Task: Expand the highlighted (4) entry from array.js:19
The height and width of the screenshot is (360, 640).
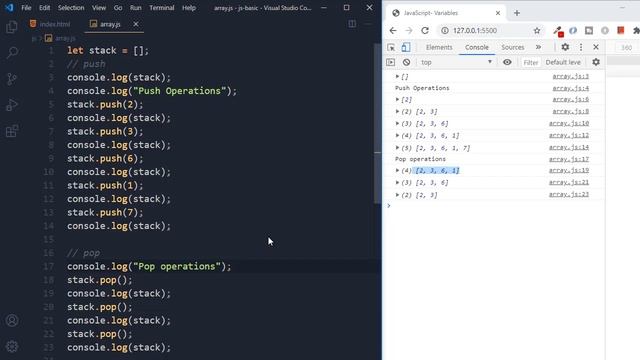Action: (397, 171)
